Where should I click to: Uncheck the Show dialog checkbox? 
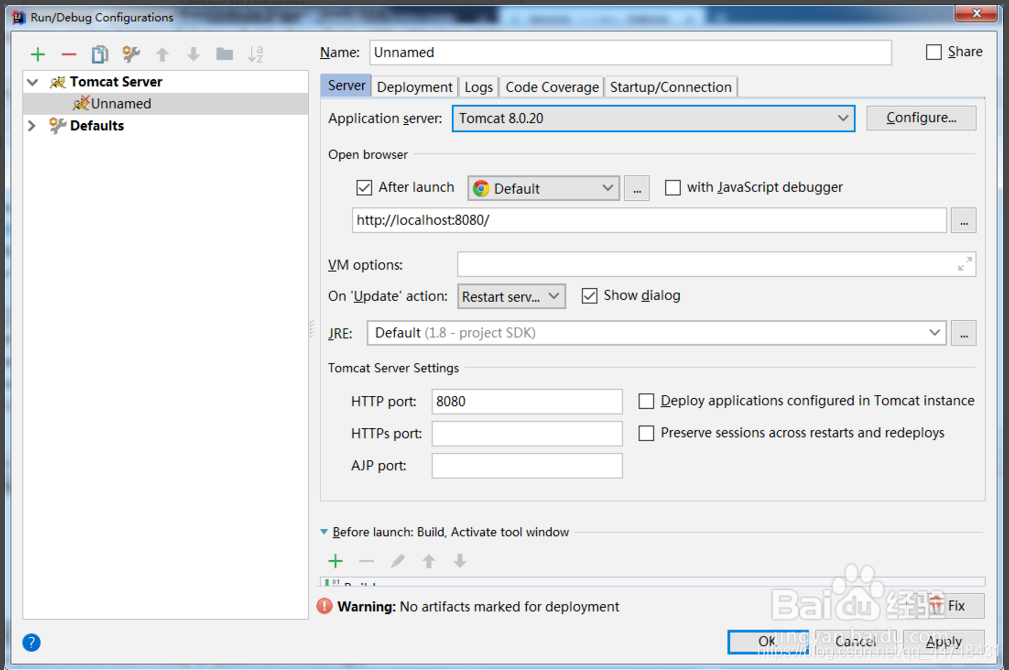click(589, 295)
